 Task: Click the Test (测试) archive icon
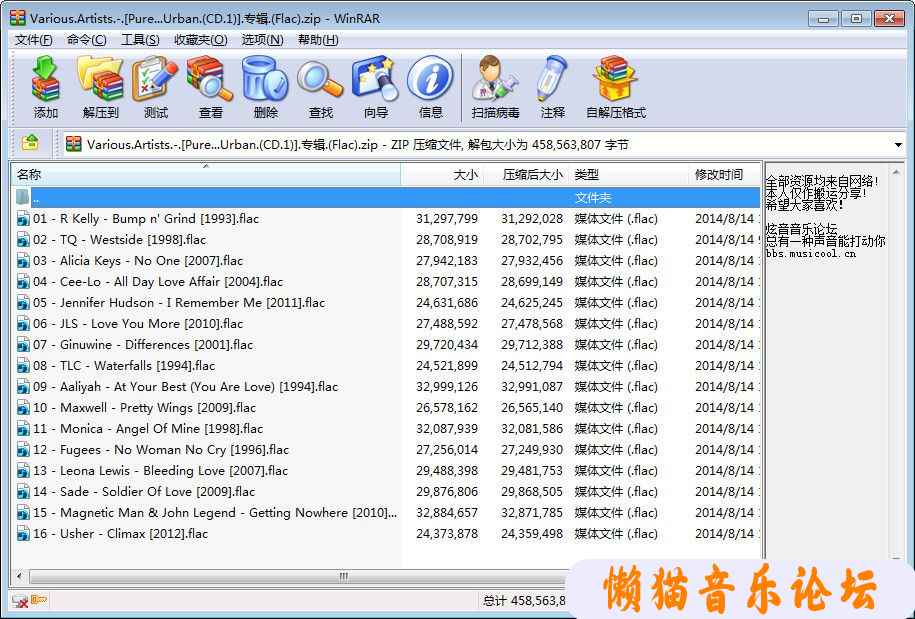[x=155, y=79]
